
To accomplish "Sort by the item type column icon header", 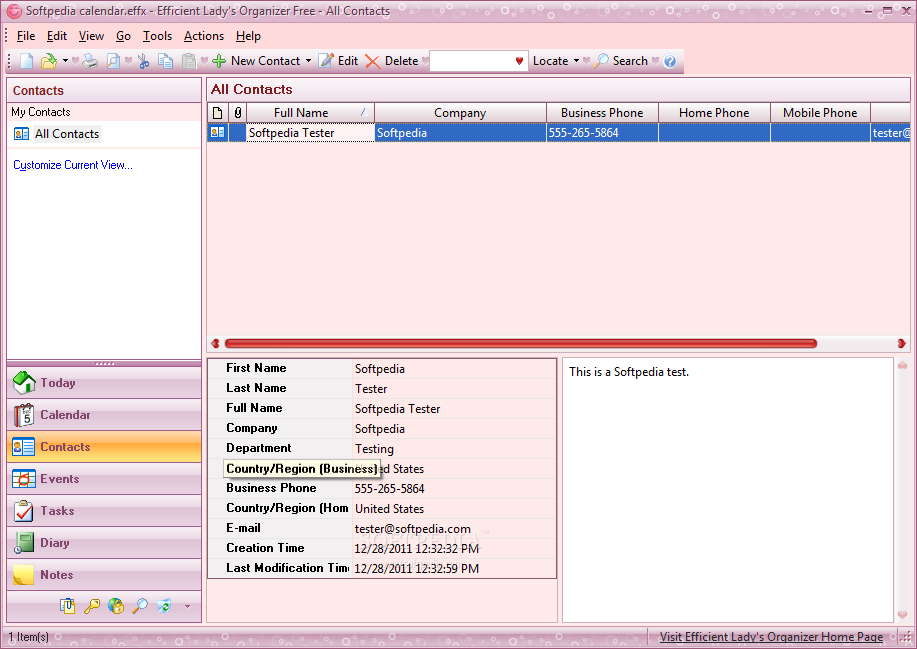I will coord(218,113).
